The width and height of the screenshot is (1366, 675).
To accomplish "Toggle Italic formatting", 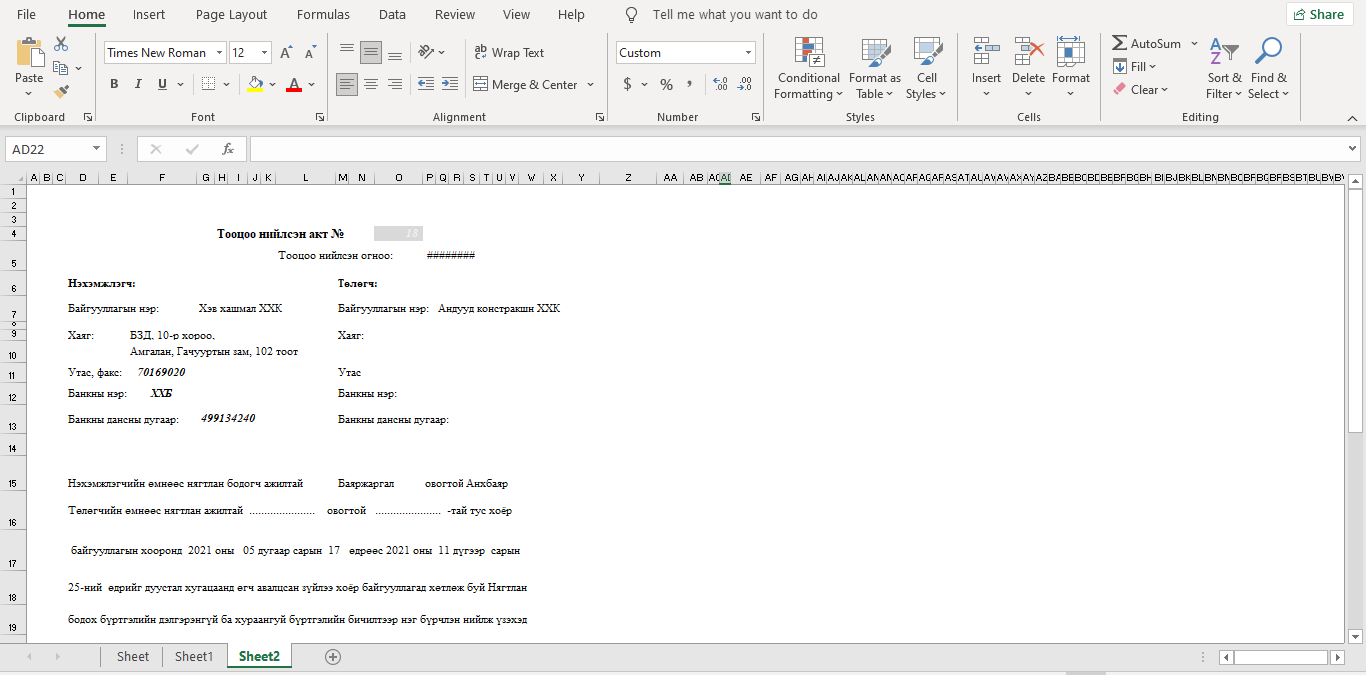I will (138, 84).
